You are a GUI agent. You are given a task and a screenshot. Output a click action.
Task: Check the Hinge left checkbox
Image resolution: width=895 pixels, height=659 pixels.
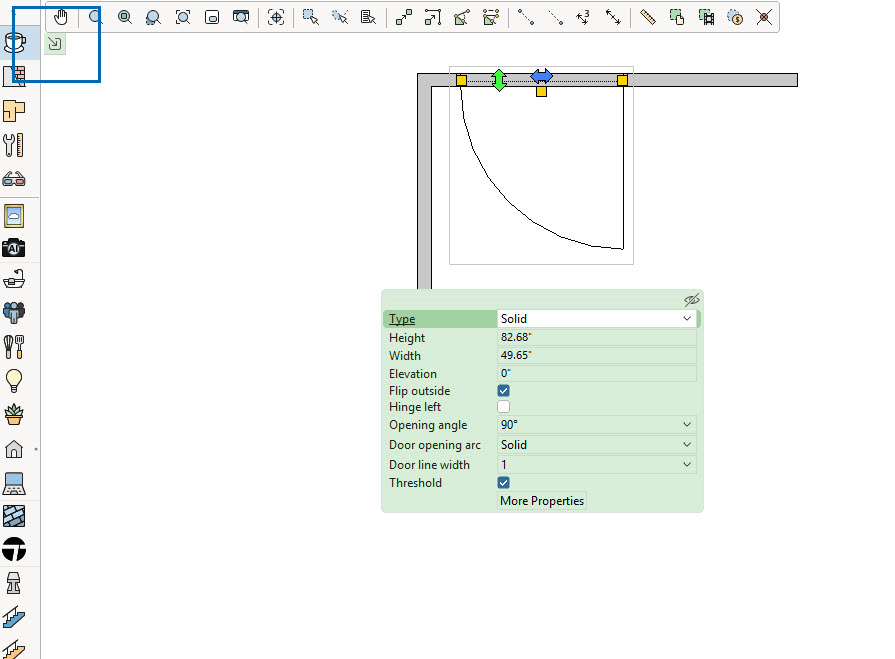[503, 407]
